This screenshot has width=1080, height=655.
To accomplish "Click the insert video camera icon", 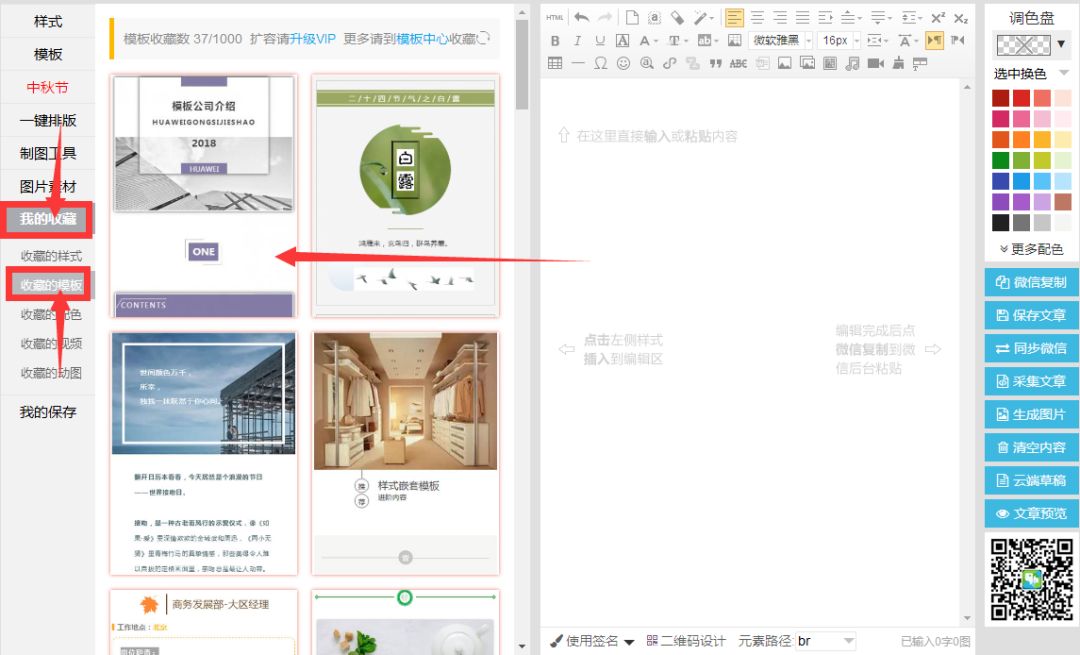I will point(875,63).
